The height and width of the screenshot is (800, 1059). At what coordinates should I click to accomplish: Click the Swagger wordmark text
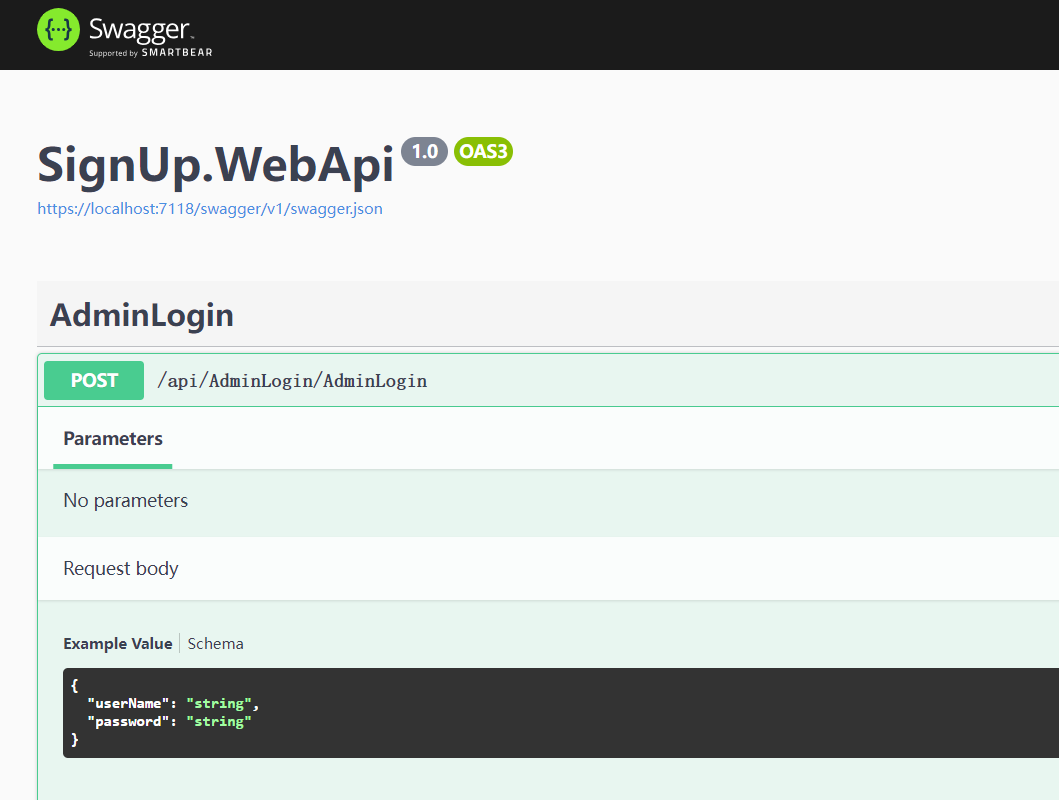[139, 27]
